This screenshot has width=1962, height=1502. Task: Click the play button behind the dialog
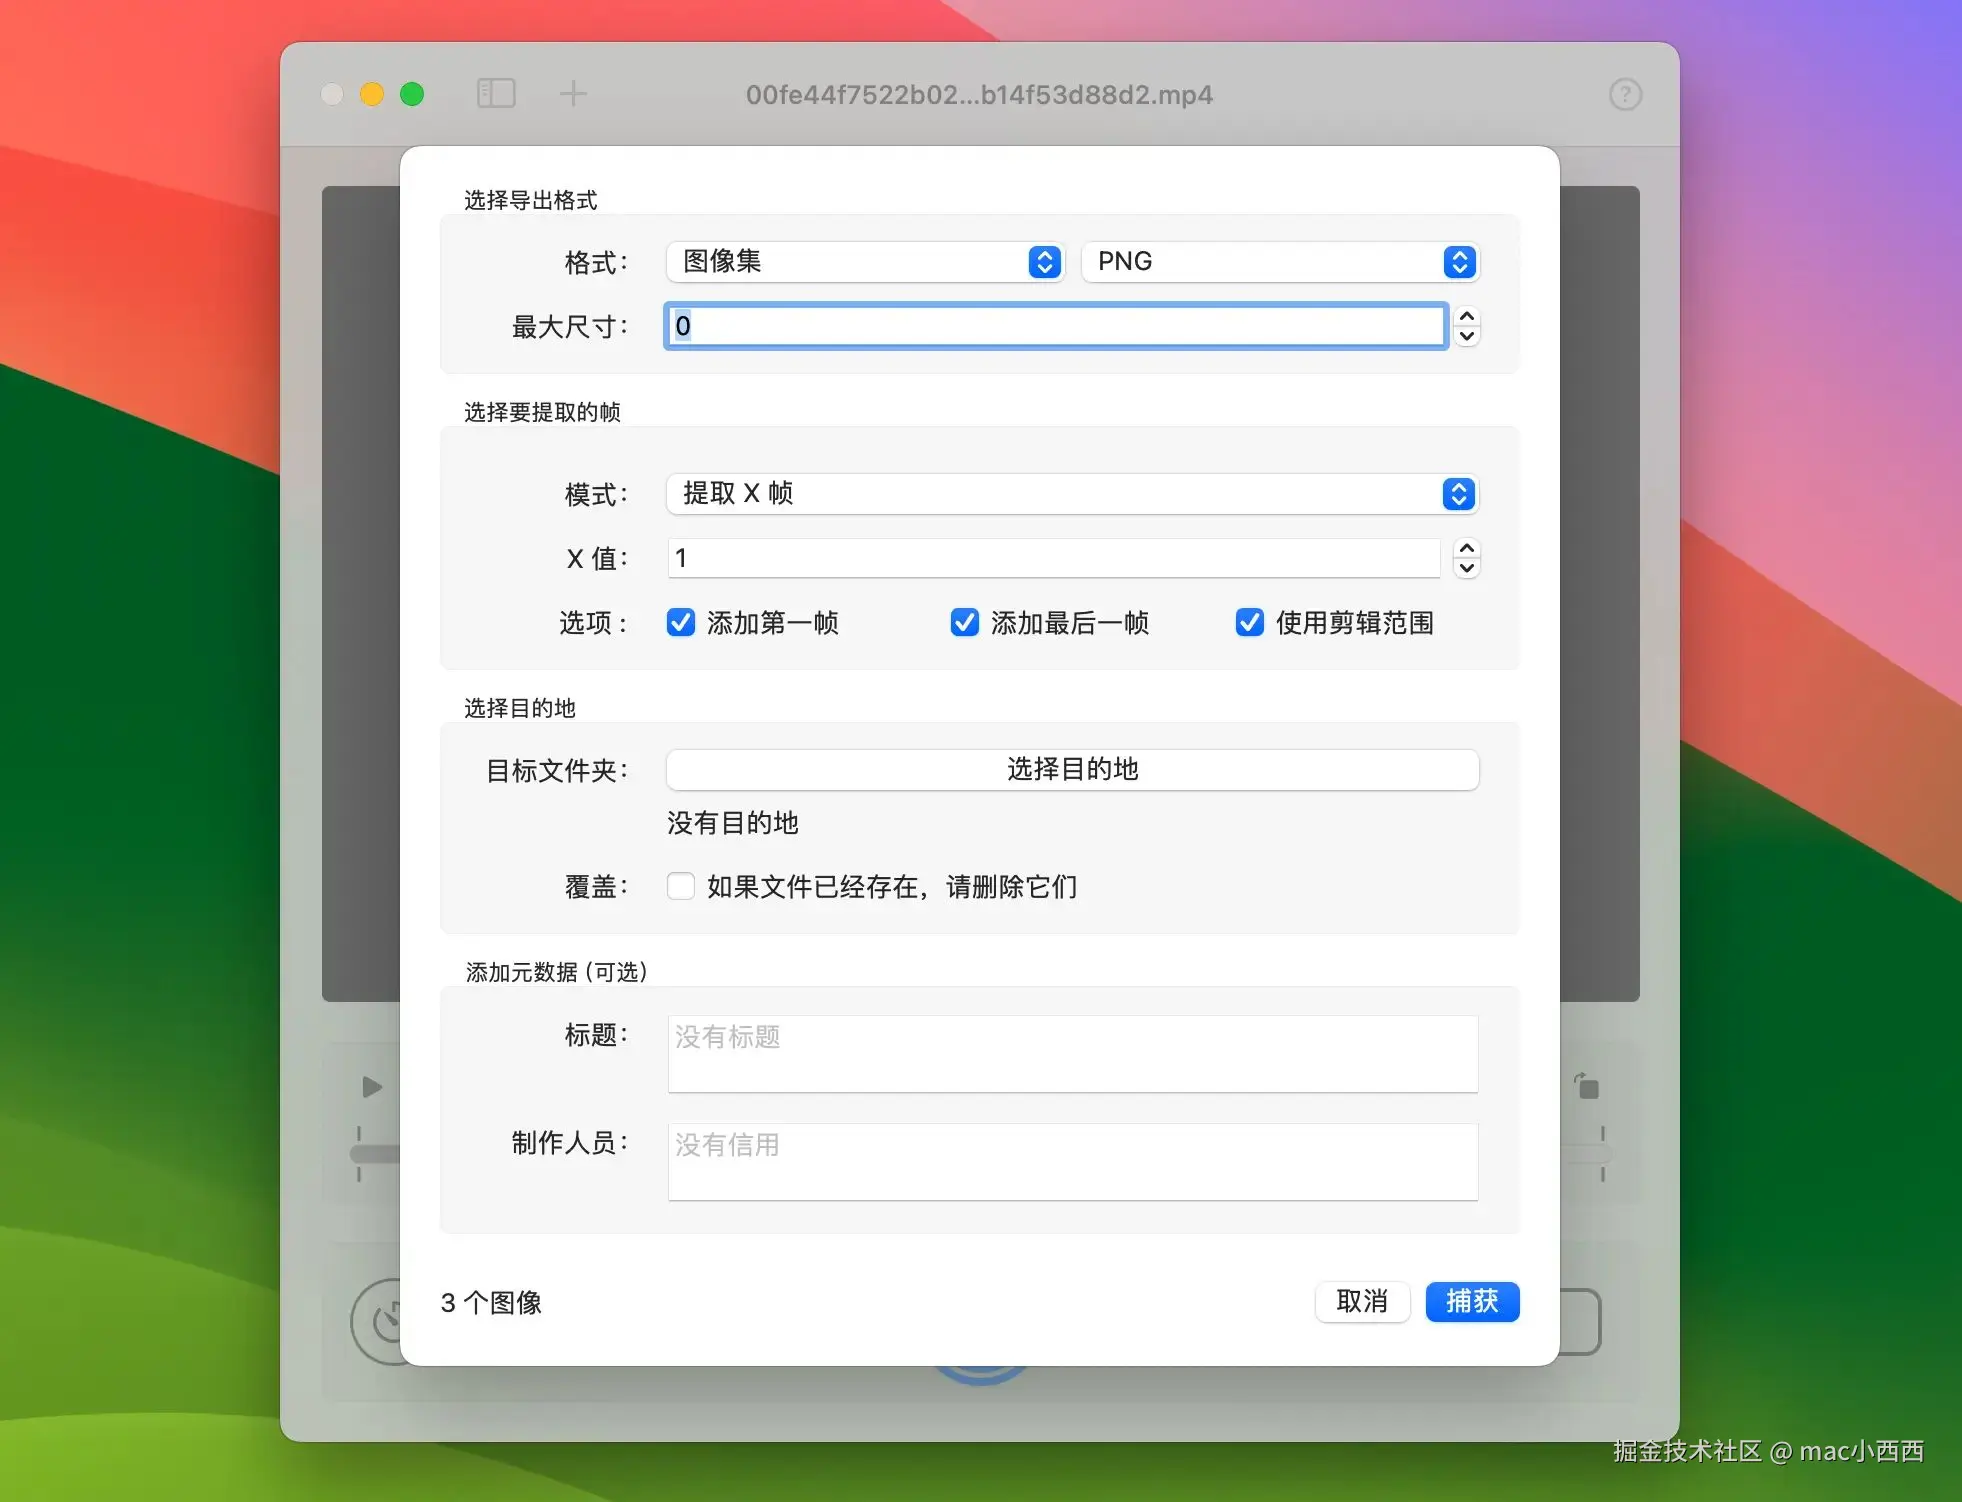coord(371,1087)
